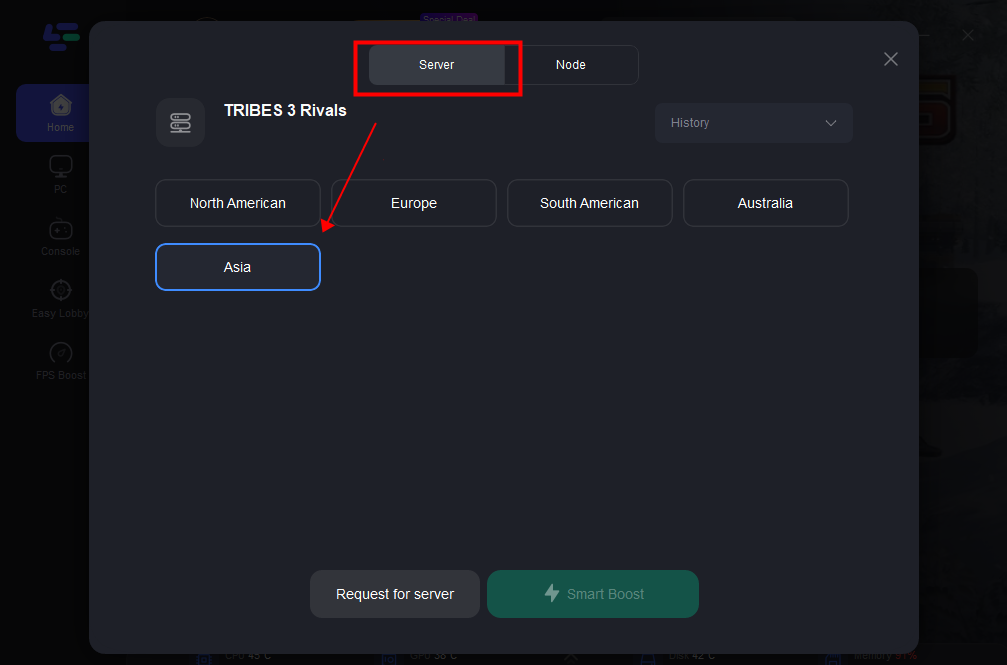The width and height of the screenshot is (1007, 665).
Task: Switch to the Node tab
Action: tap(570, 64)
